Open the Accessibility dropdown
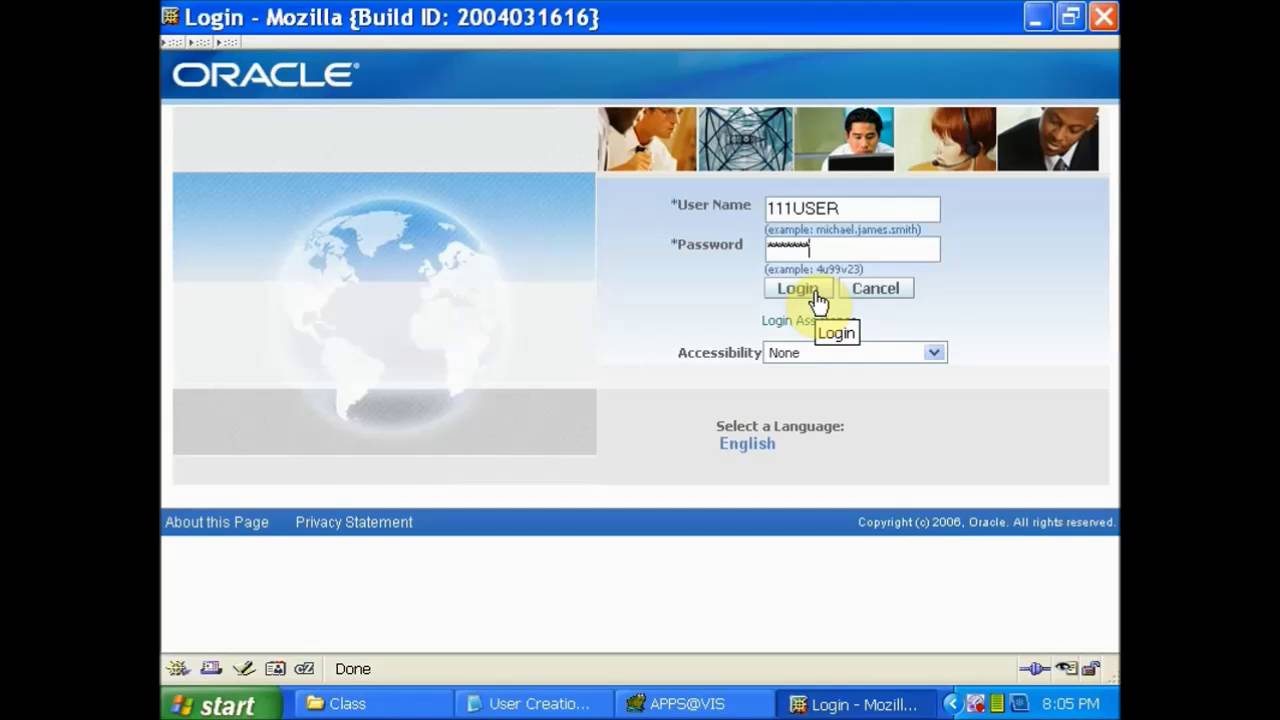The height and width of the screenshot is (720, 1280). pyautogui.click(x=855, y=352)
